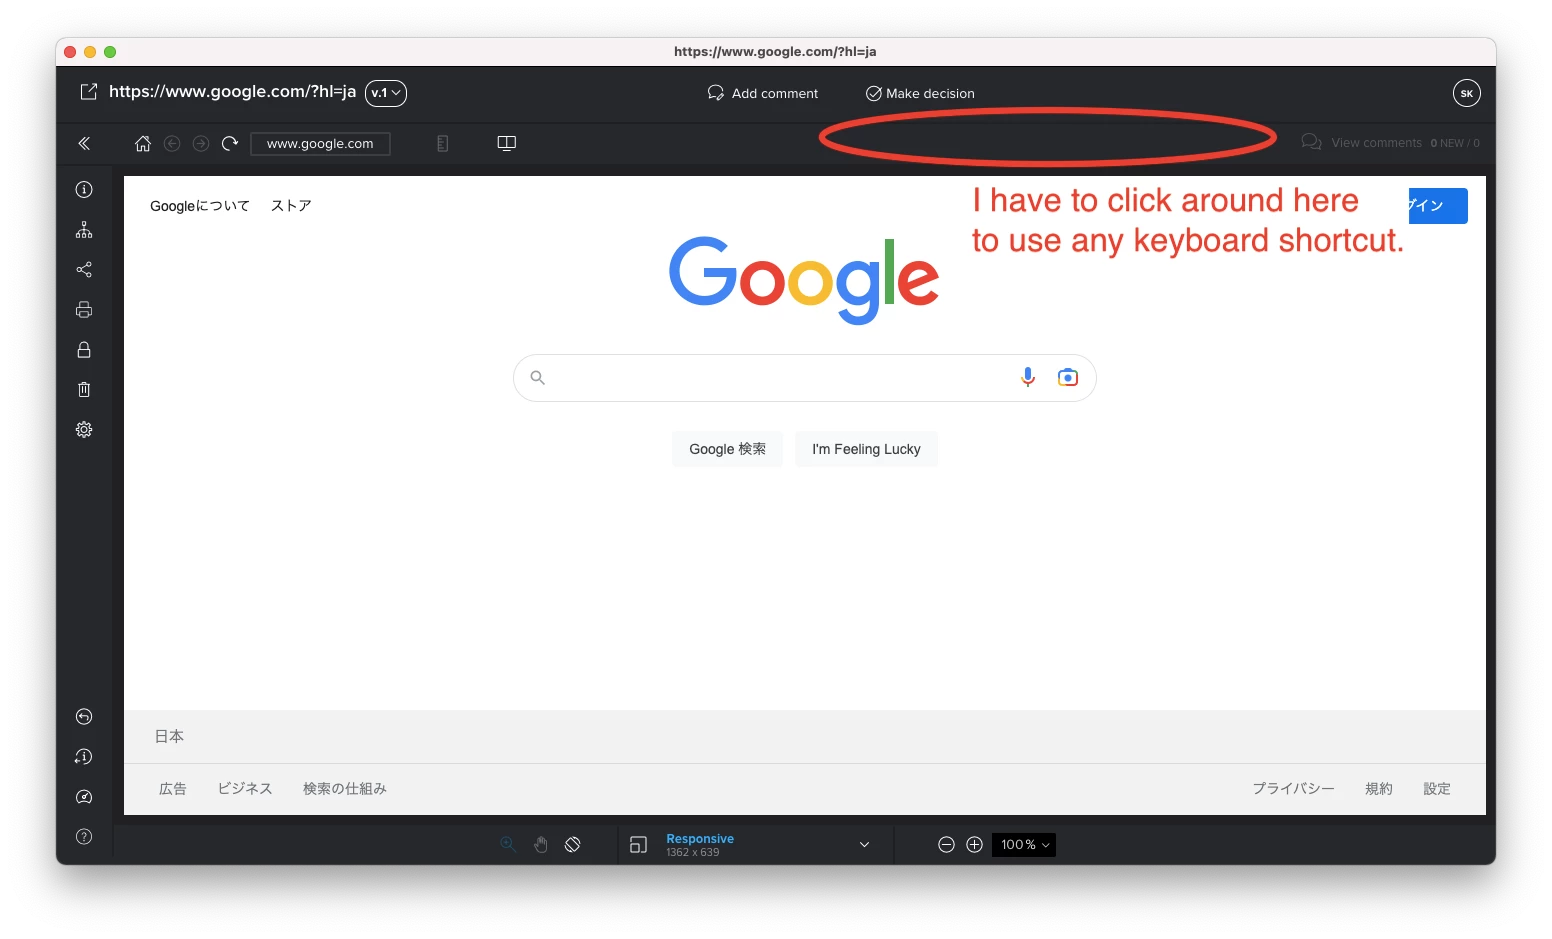The width and height of the screenshot is (1552, 939).
Task: Click the device size icon
Action: [x=638, y=845]
